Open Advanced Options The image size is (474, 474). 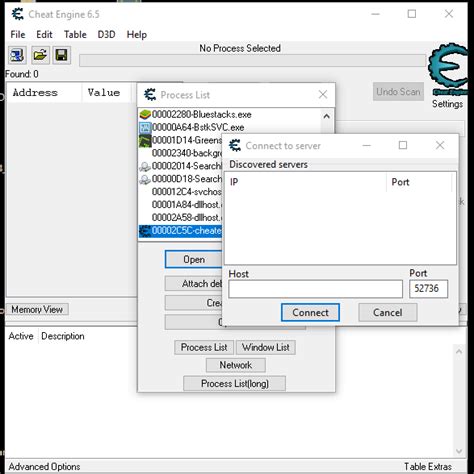(44, 466)
